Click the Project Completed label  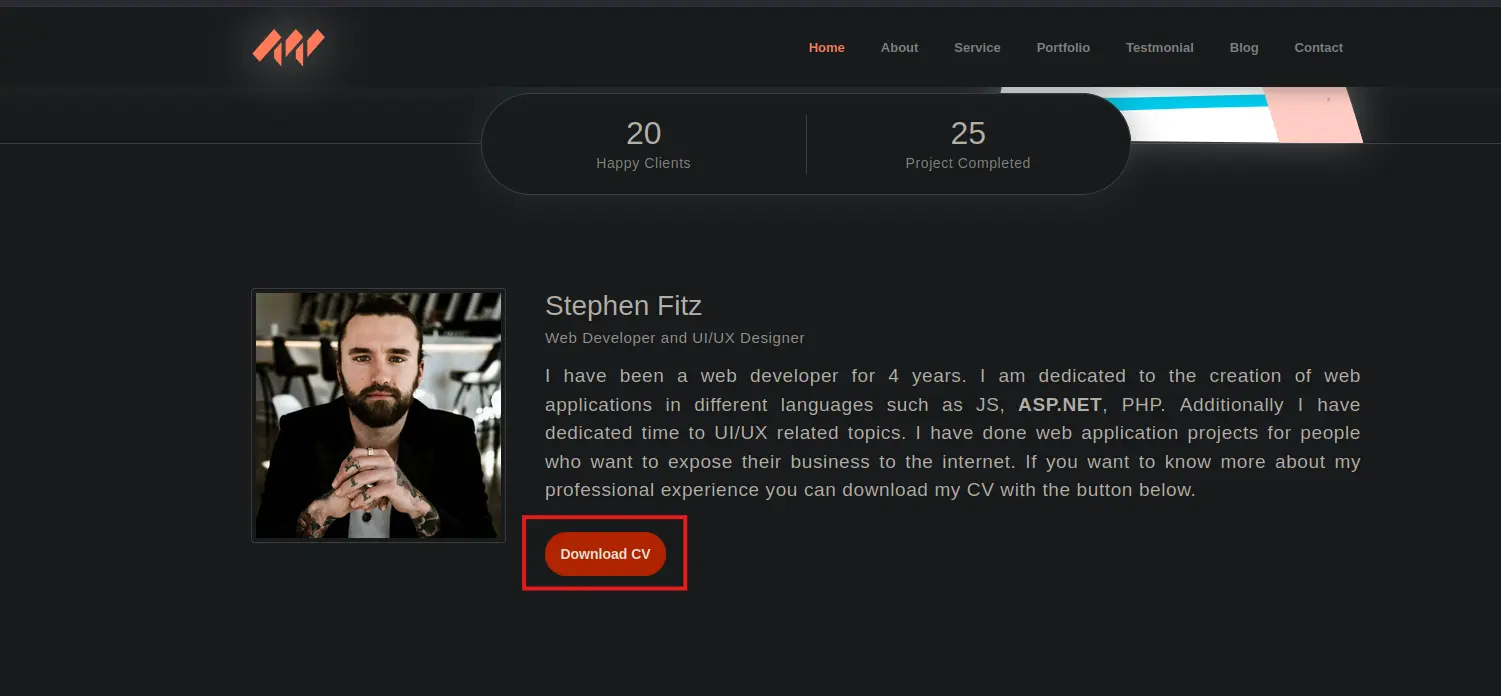(x=968, y=163)
